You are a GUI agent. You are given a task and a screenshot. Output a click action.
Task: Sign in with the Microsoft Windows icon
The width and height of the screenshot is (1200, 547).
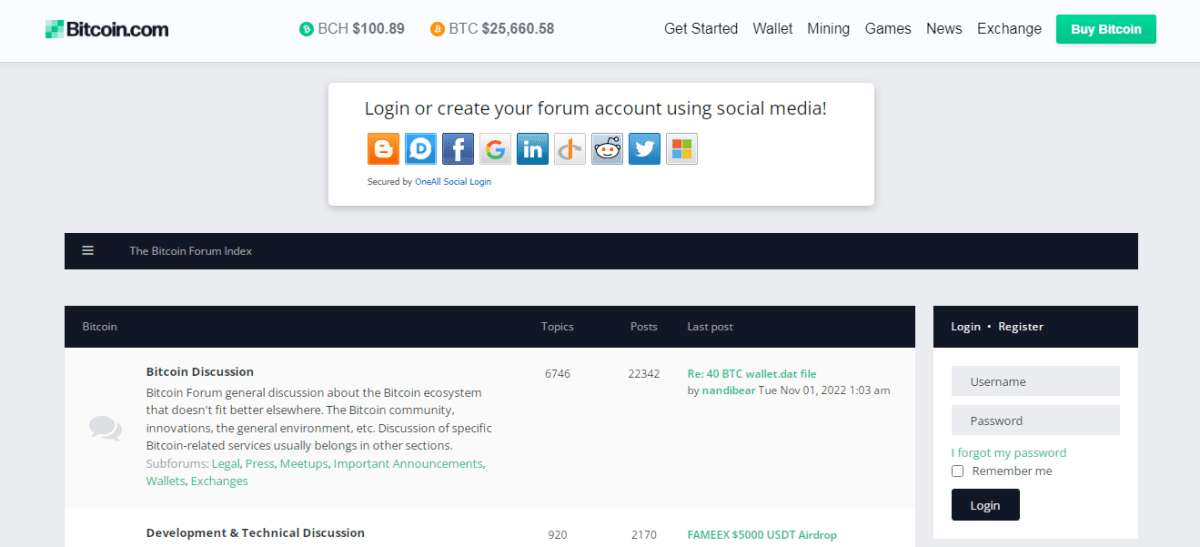point(682,149)
